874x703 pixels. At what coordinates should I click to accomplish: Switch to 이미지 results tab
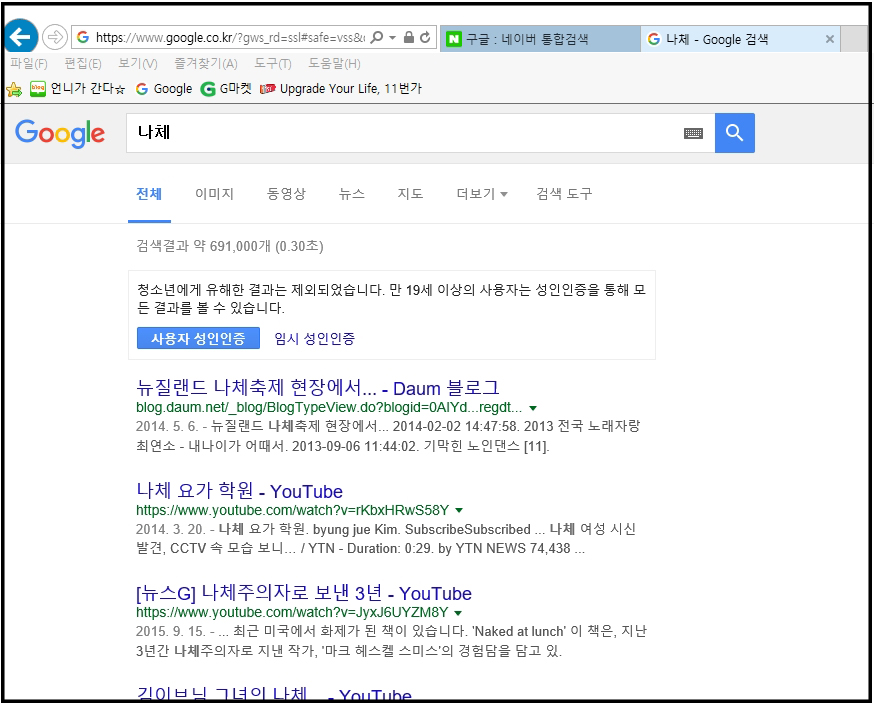(x=215, y=194)
